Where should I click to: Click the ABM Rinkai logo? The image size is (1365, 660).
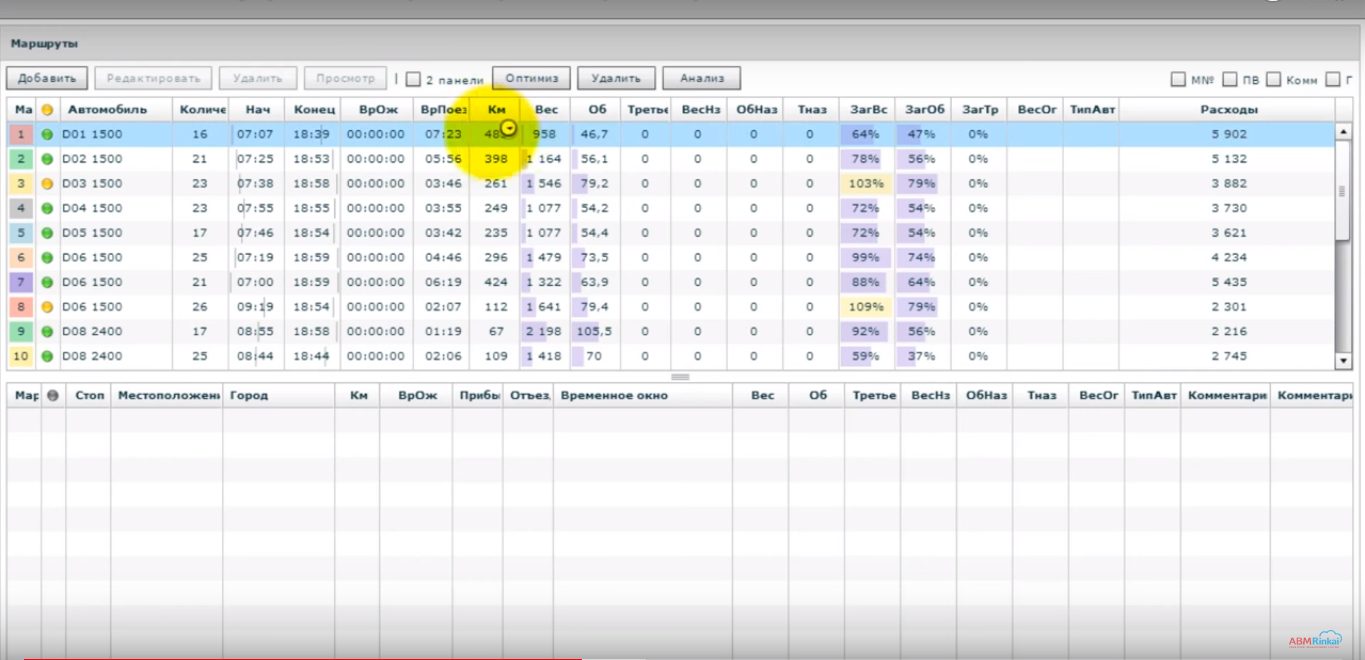tap(1313, 640)
